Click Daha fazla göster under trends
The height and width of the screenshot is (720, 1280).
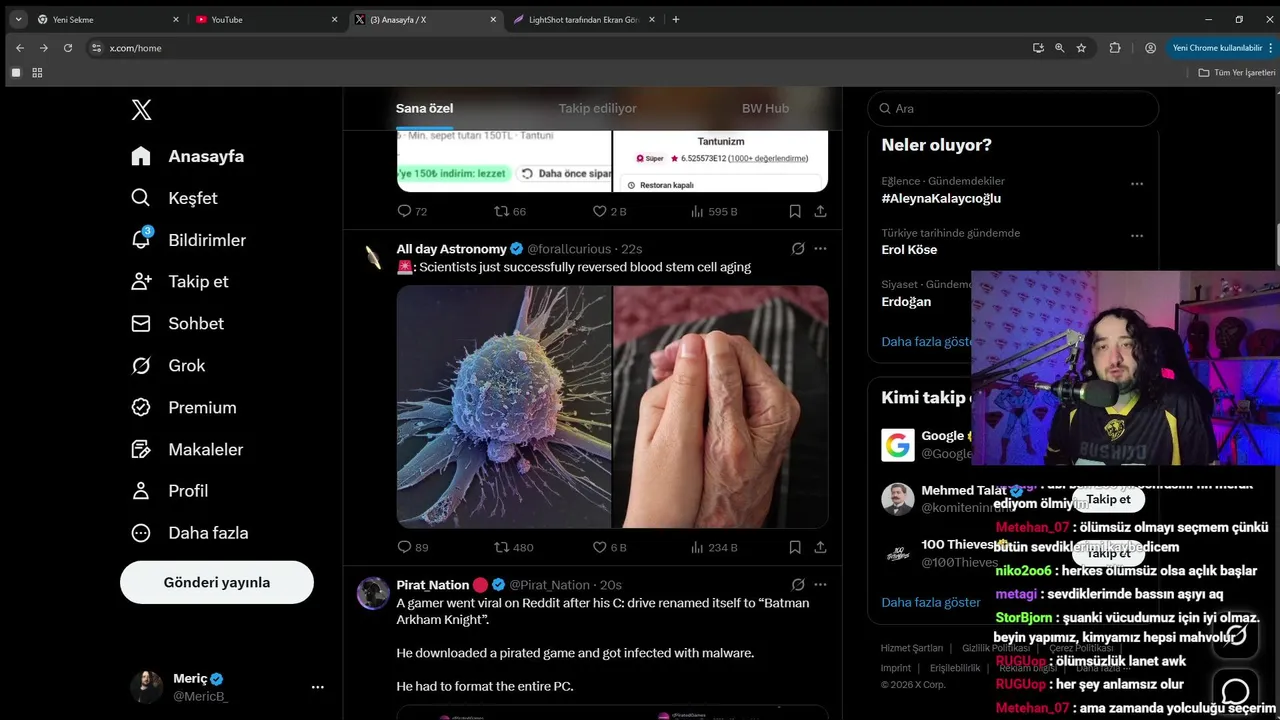click(x=926, y=341)
